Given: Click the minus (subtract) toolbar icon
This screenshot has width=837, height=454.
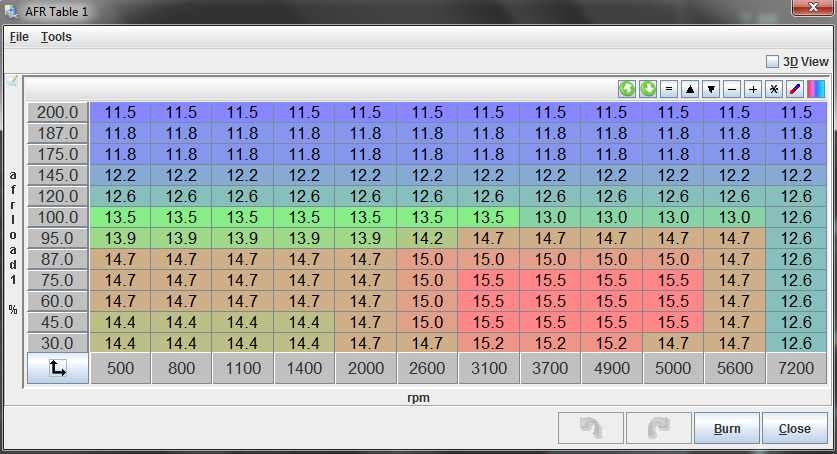Looking at the screenshot, I should [x=732, y=89].
